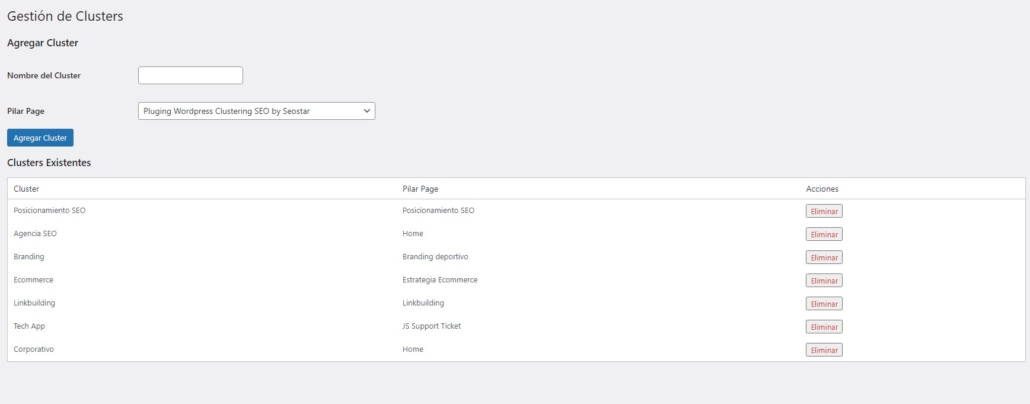This screenshot has height=404, width=1030.
Task: Open the Pilar Page dropdown
Action: point(256,111)
